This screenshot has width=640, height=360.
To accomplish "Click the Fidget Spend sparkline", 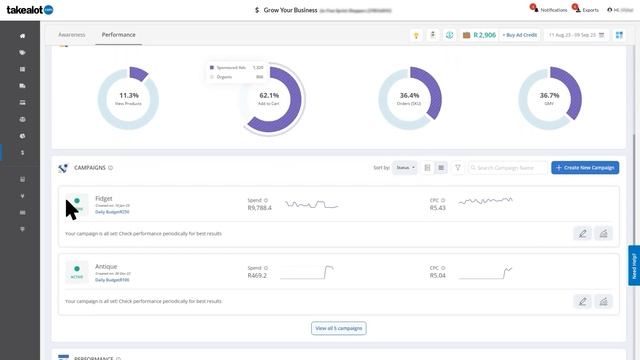I will coord(311,204).
